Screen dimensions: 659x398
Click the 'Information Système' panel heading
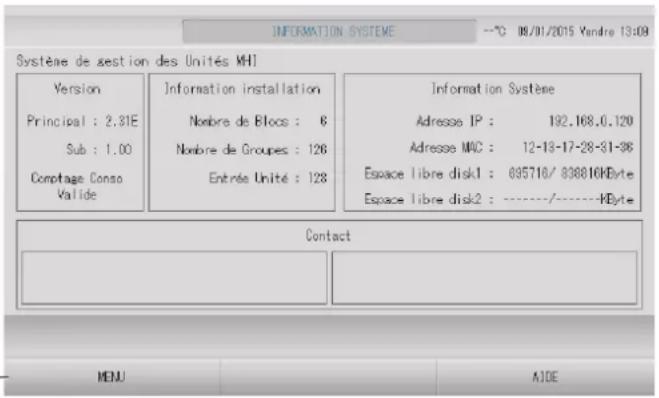(493, 89)
